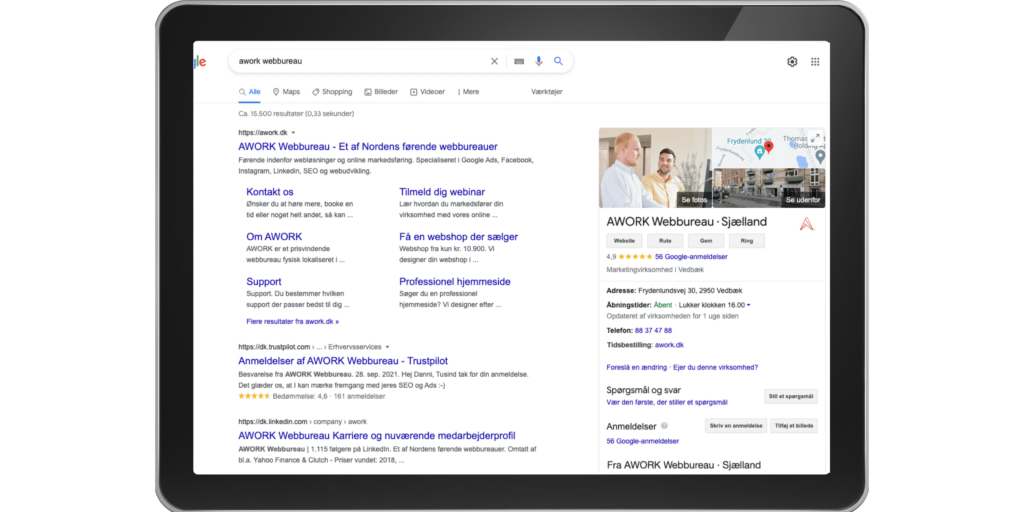The height and width of the screenshot is (512, 1024).
Task: Expand opening hours Lukker klokken 16.00
Action: [x=714, y=305]
